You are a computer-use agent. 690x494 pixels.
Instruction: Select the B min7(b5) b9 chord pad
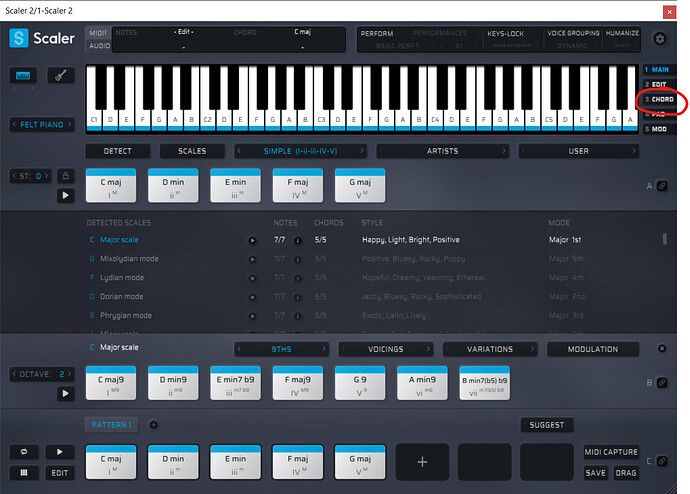(x=484, y=383)
